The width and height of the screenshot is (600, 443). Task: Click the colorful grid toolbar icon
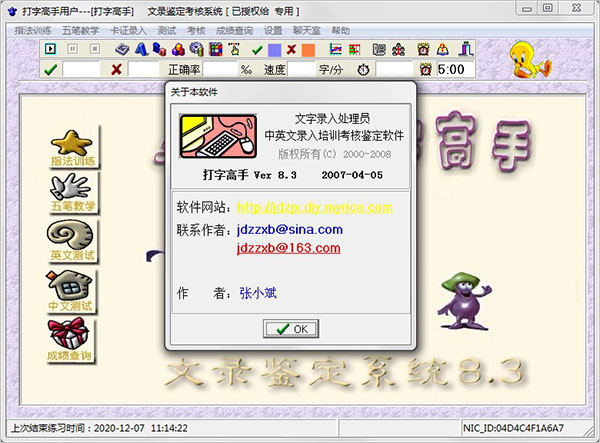coord(215,49)
